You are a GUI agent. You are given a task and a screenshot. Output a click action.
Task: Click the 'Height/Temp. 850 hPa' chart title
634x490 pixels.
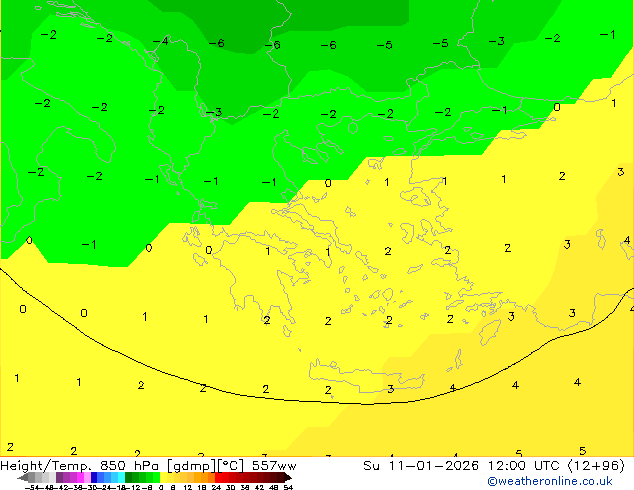[80, 466]
